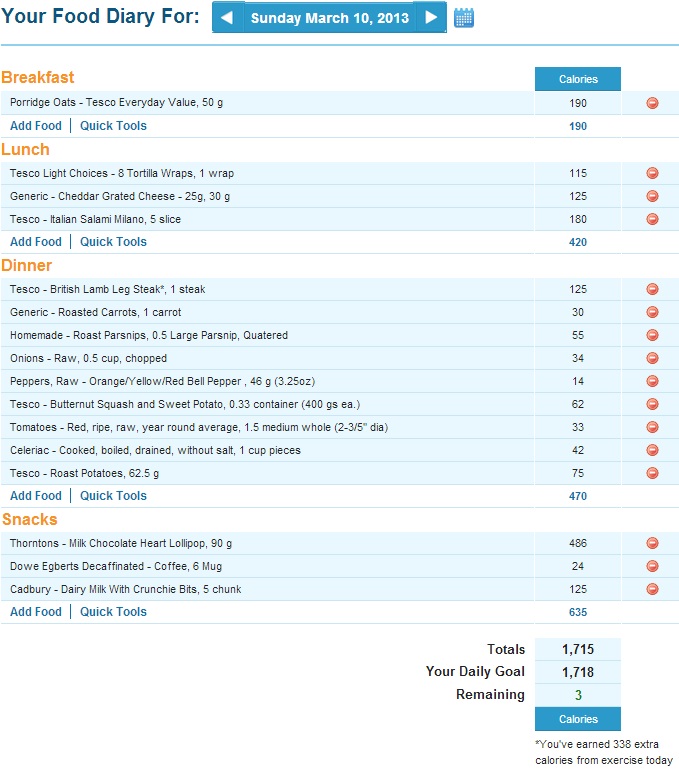This screenshot has height=771, width=679.
Task: Open Peppers Raw Bell Pepper entry
Action: 162,381
